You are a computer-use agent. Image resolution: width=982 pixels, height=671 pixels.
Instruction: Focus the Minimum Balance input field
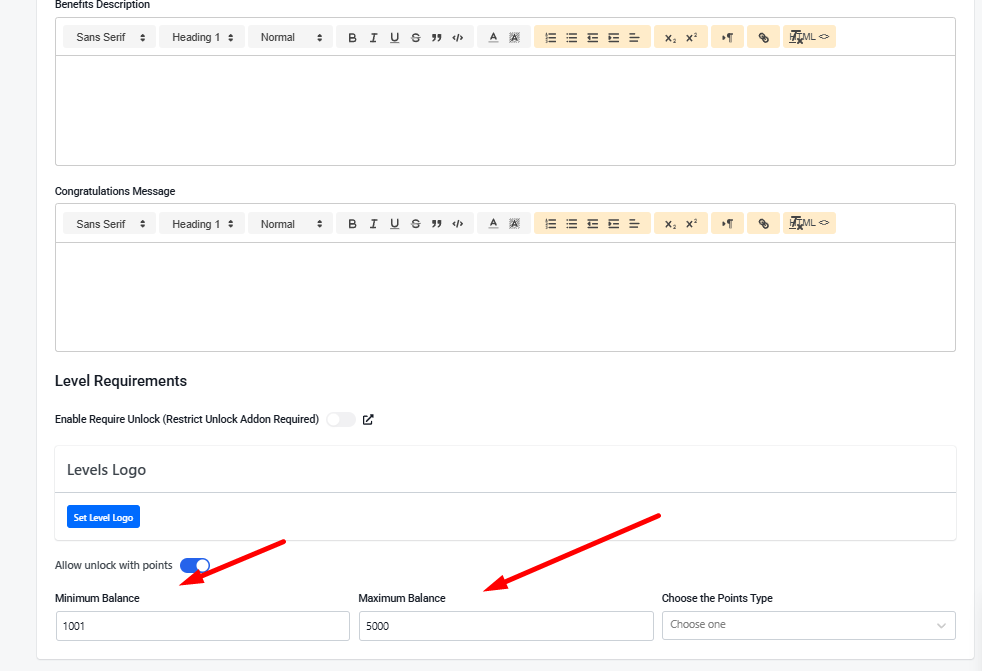(203, 626)
